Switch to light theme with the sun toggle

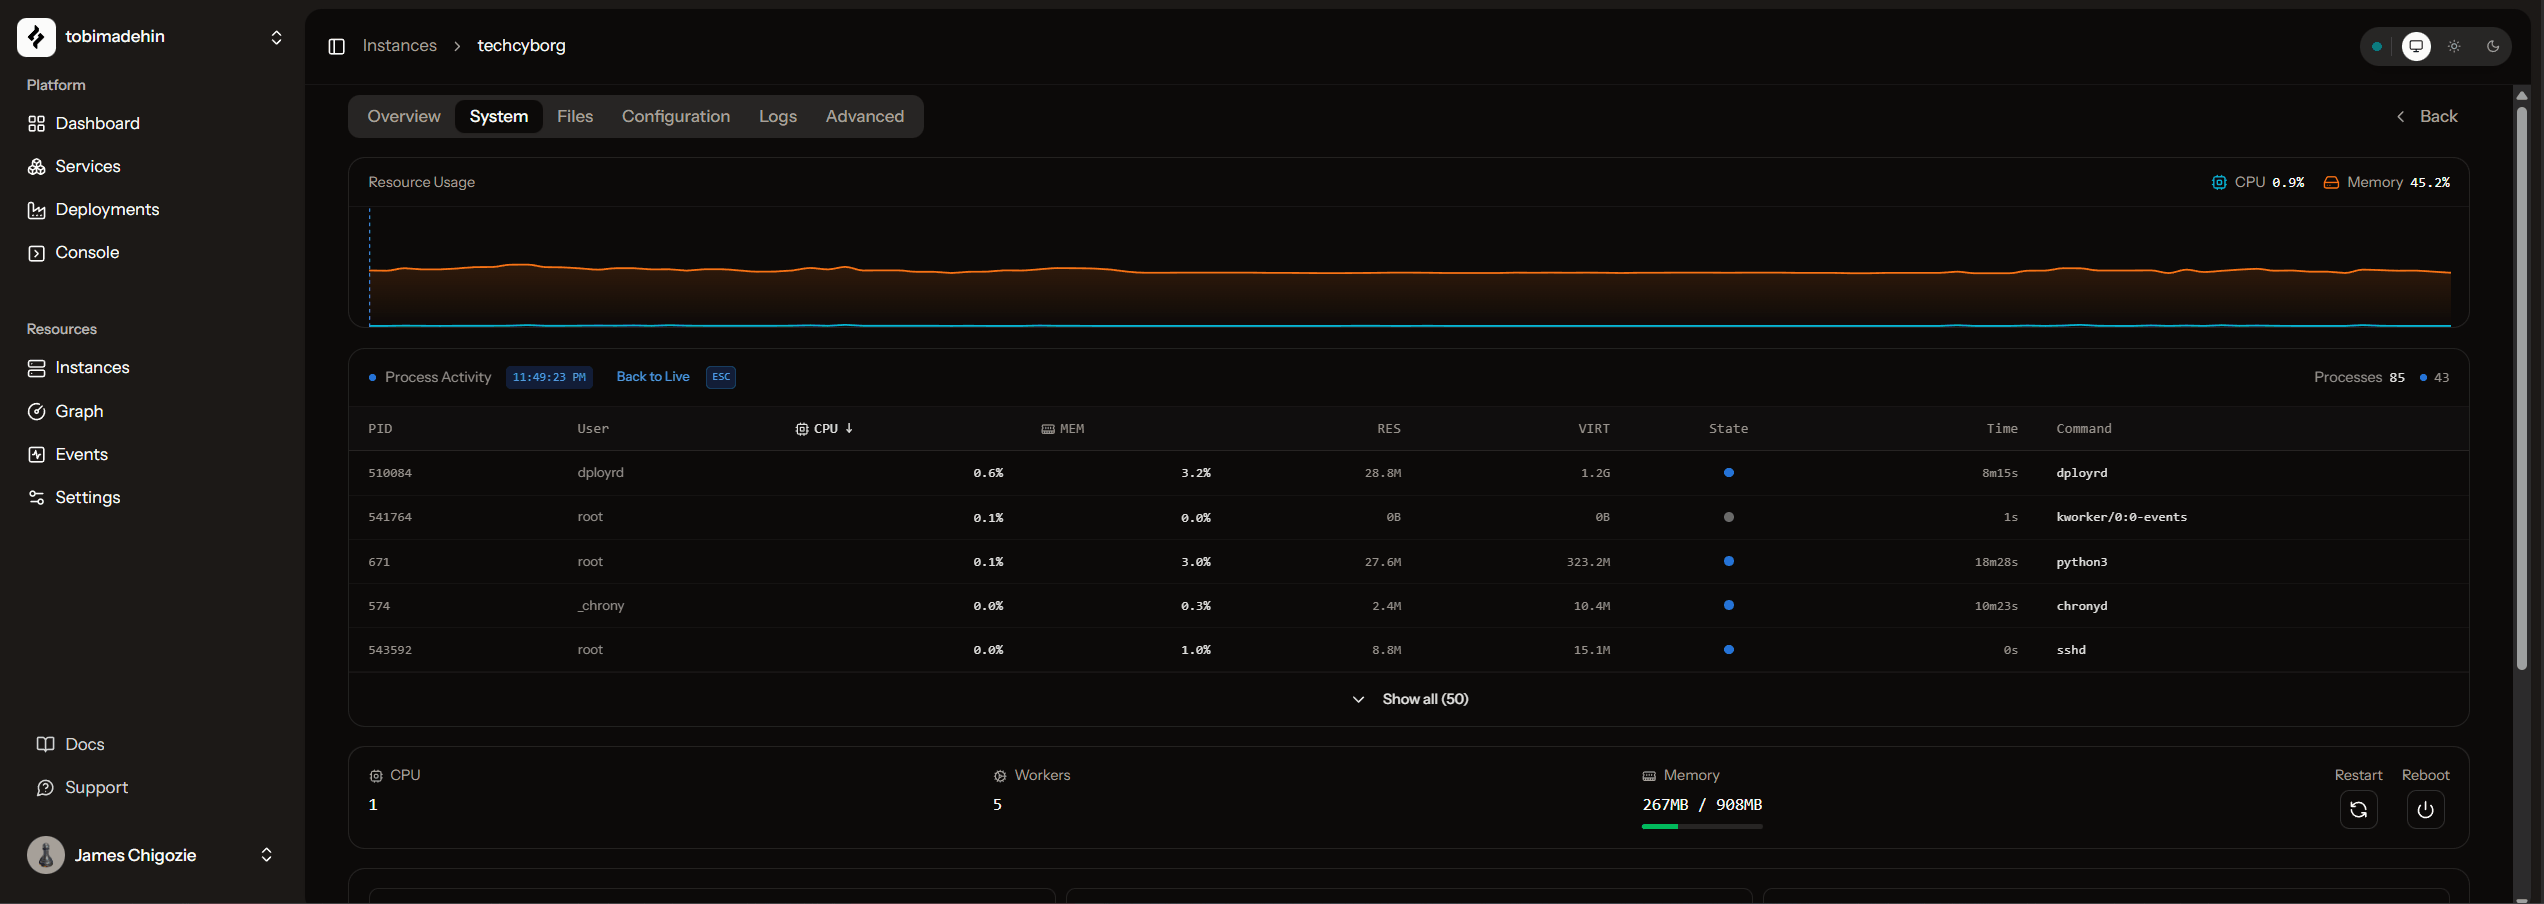pyautogui.click(x=2454, y=46)
